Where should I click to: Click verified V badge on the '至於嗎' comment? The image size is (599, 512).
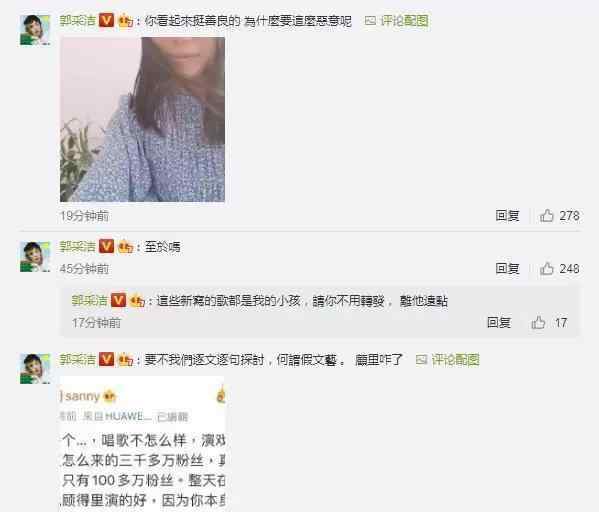pyautogui.click(x=106, y=246)
